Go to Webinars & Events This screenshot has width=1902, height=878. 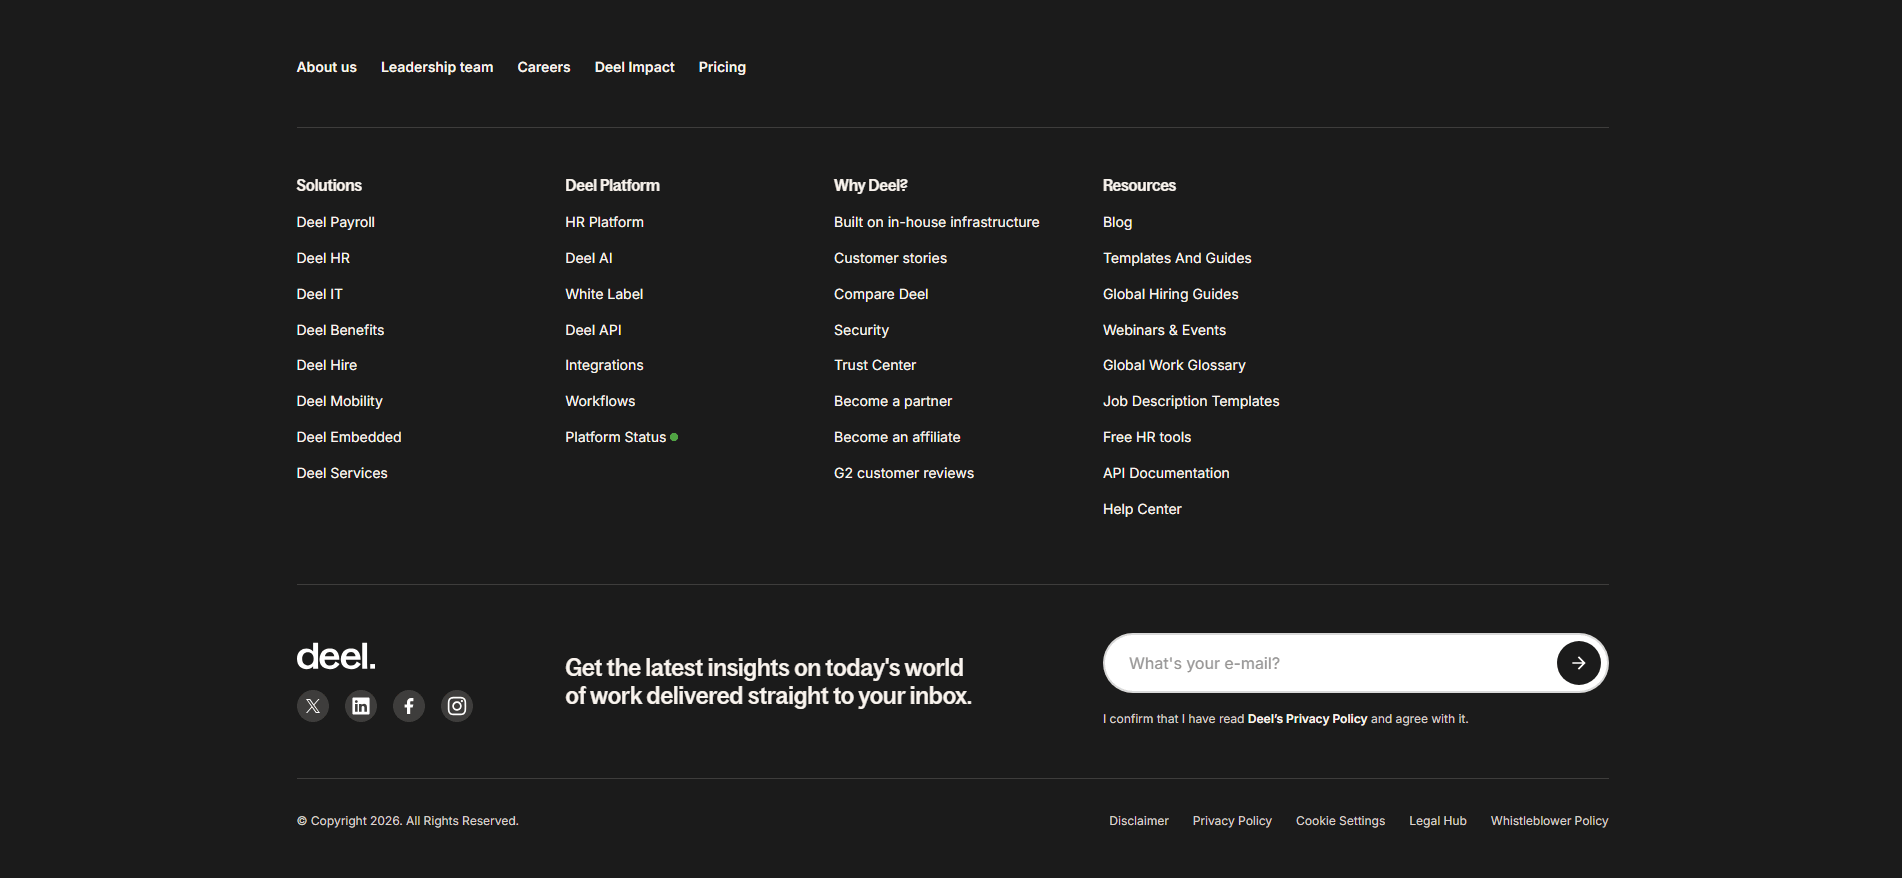[1164, 330]
